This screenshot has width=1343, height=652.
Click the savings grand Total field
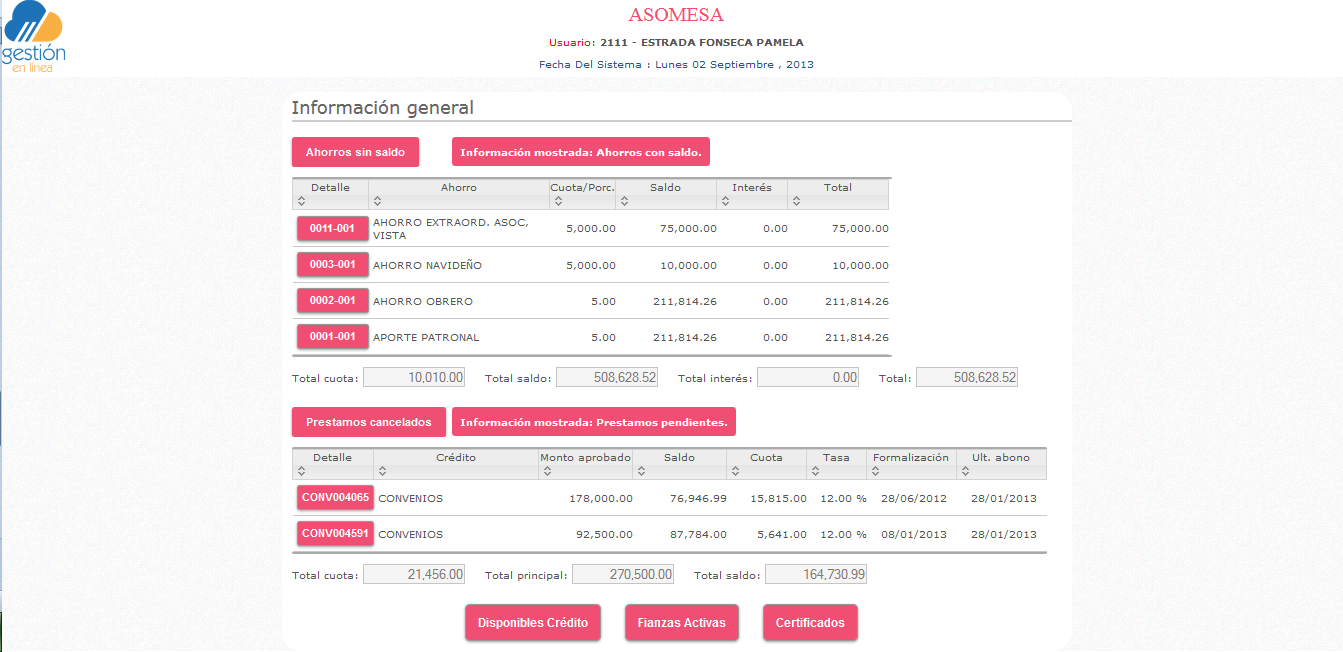(x=967, y=377)
